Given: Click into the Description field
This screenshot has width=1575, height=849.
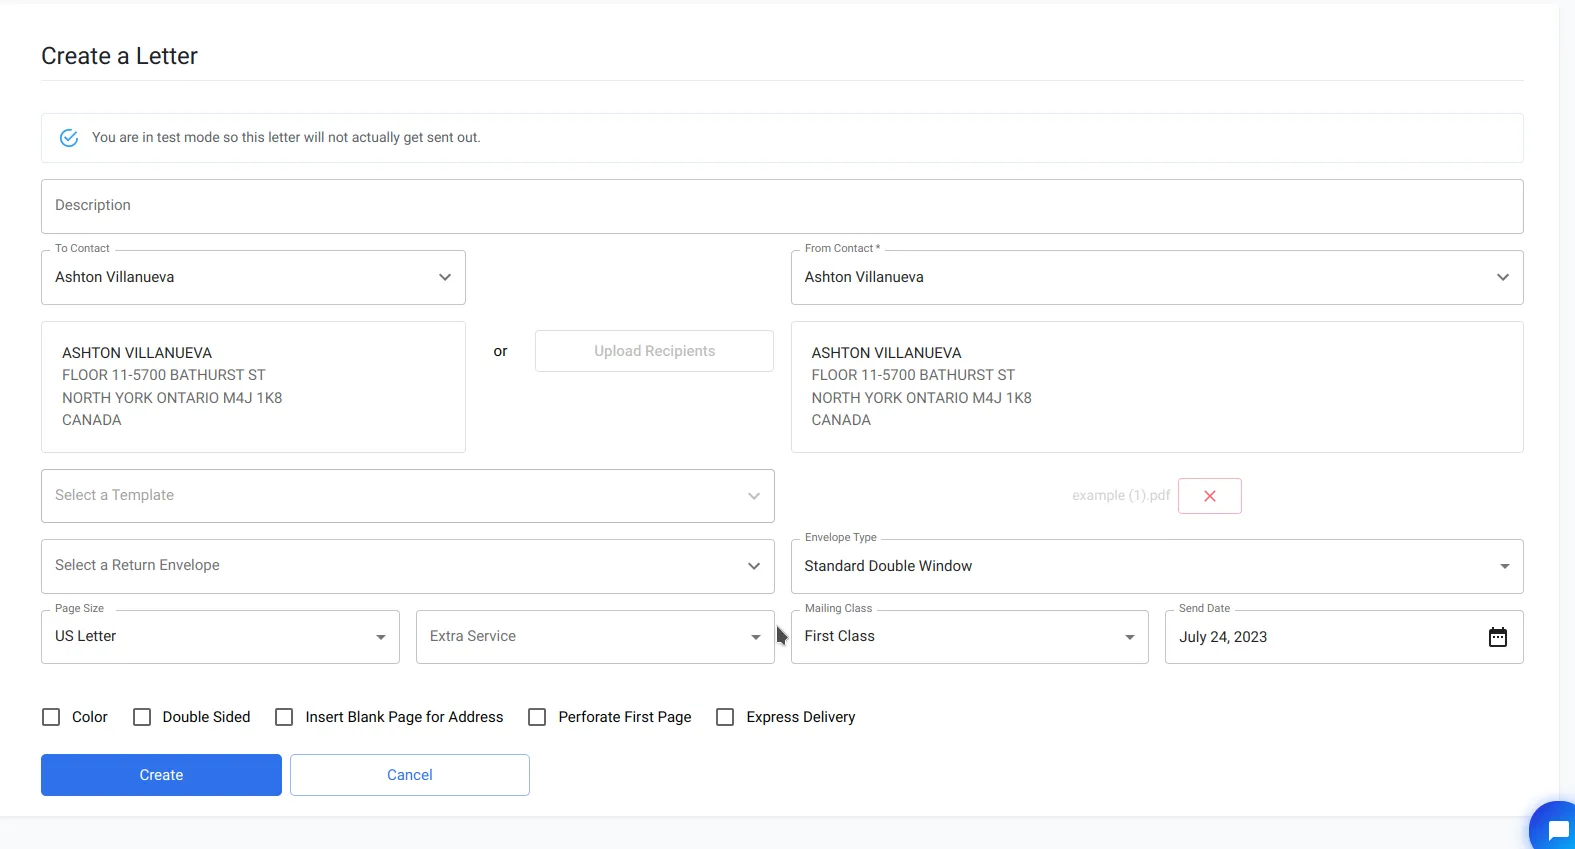Looking at the screenshot, I should pyautogui.click(x=782, y=206).
